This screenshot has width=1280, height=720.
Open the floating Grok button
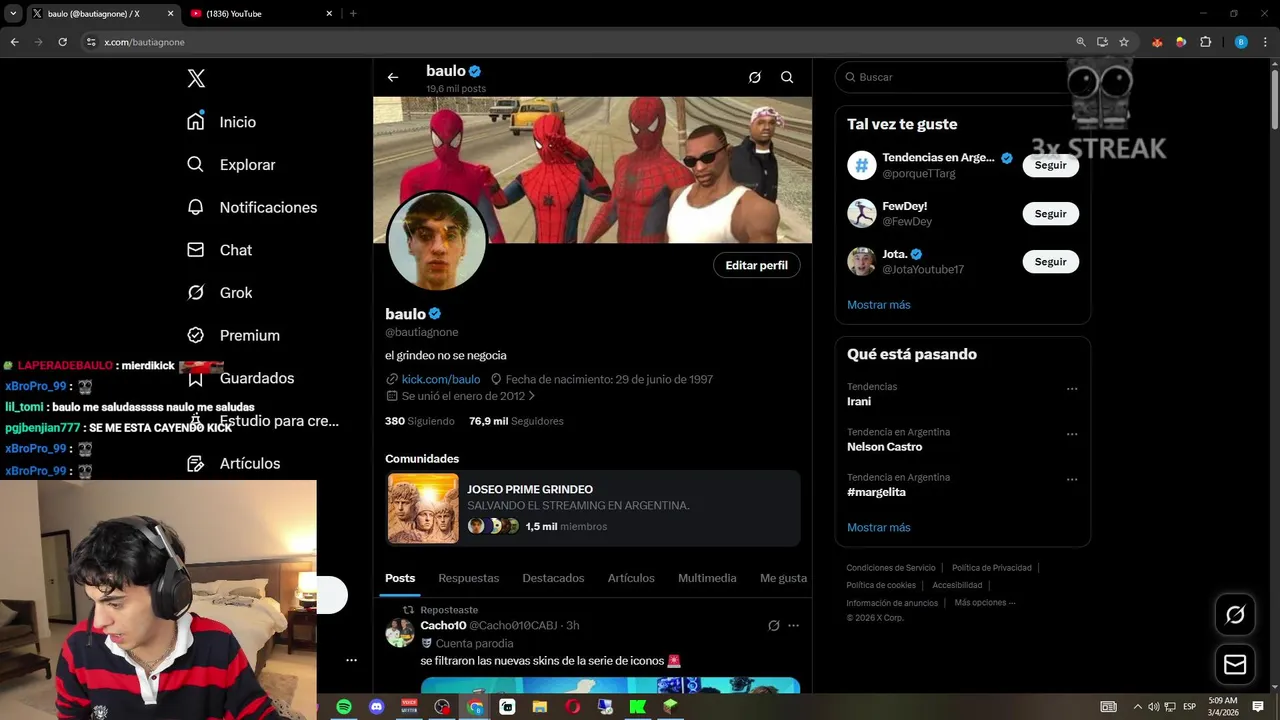pyautogui.click(x=1235, y=615)
